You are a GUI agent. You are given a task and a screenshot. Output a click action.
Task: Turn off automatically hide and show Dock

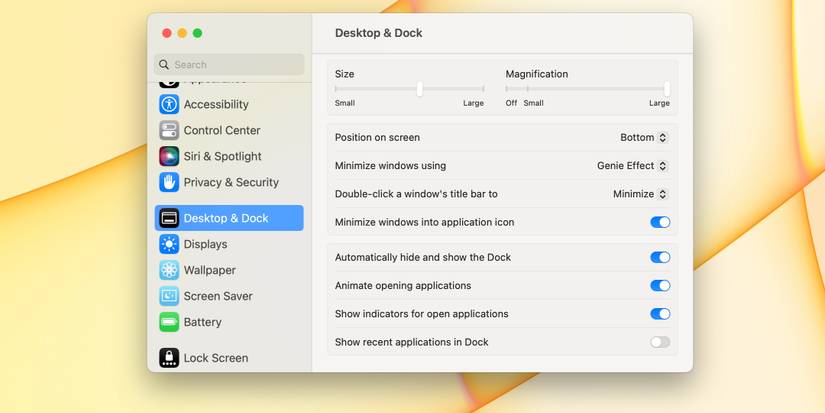[x=660, y=257]
